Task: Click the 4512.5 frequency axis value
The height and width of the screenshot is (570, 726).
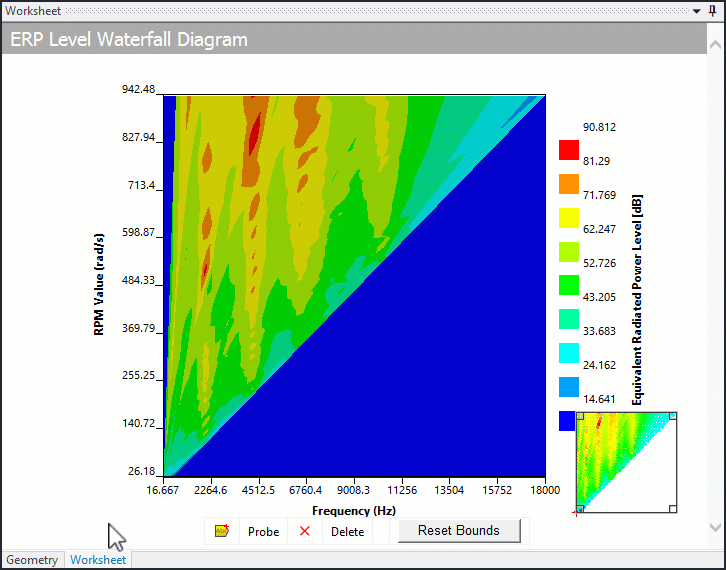Action: coord(258,490)
